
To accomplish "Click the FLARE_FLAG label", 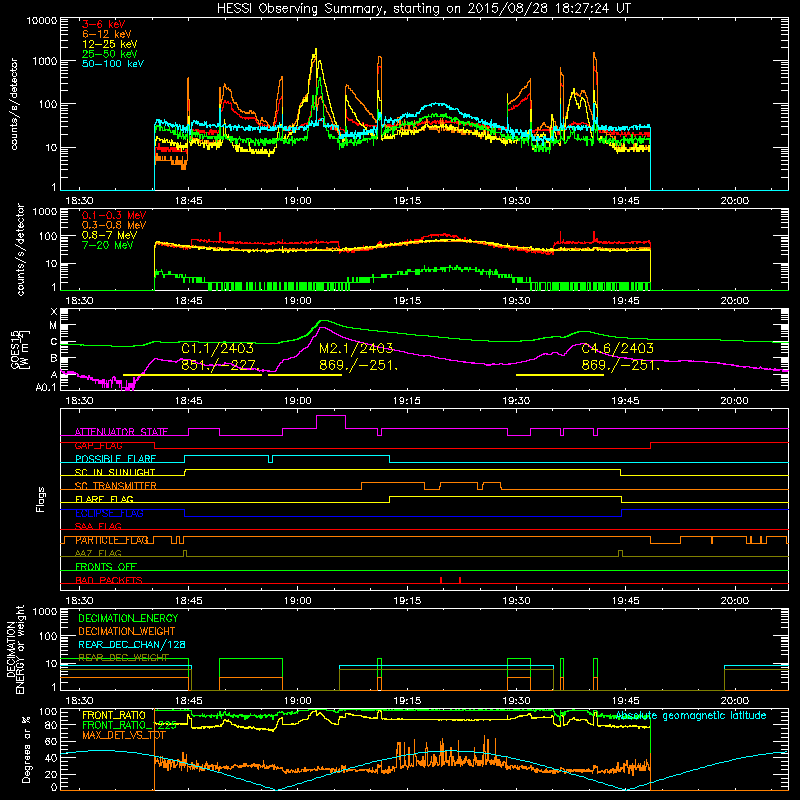I will click(104, 499).
